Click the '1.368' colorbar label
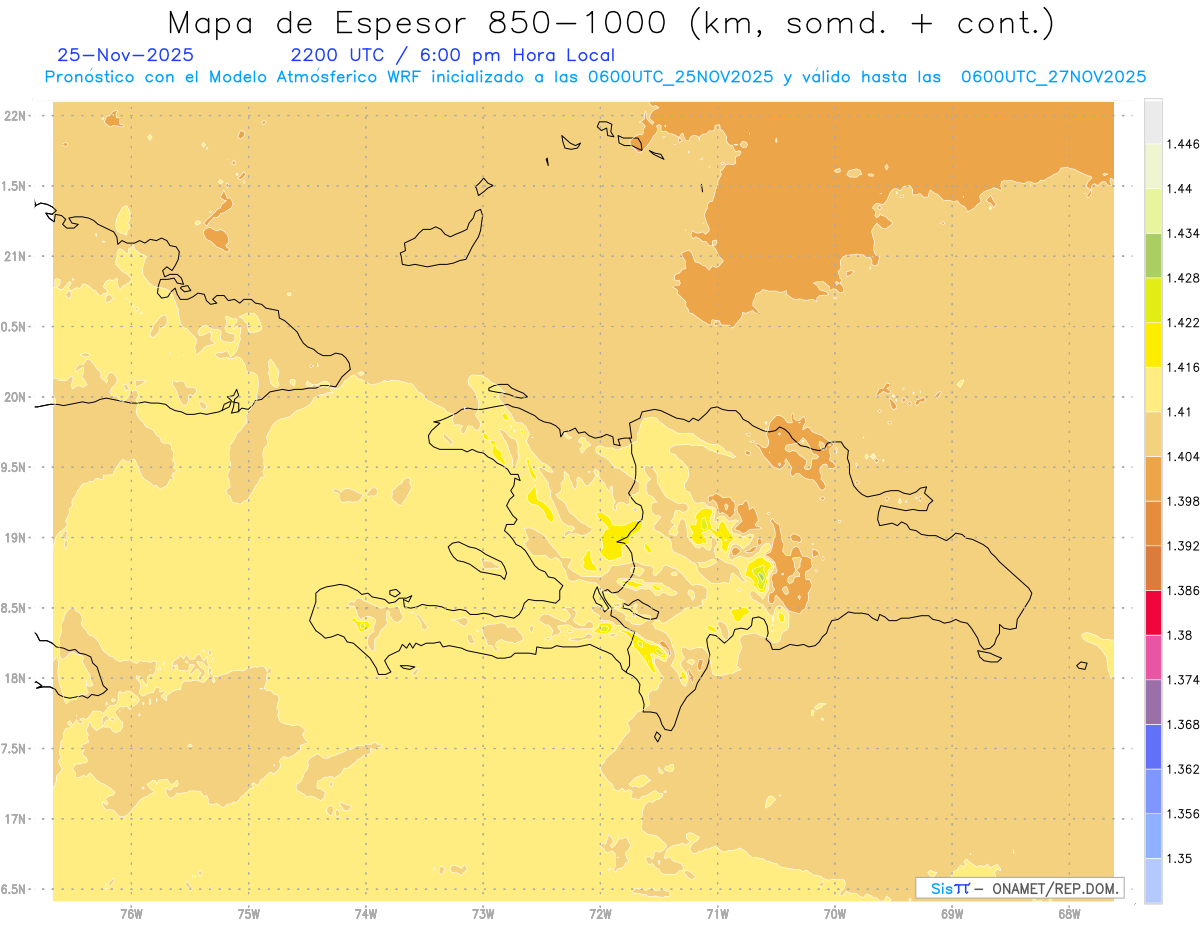This screenshot has height=927, width=1200. coord(1182,724)
